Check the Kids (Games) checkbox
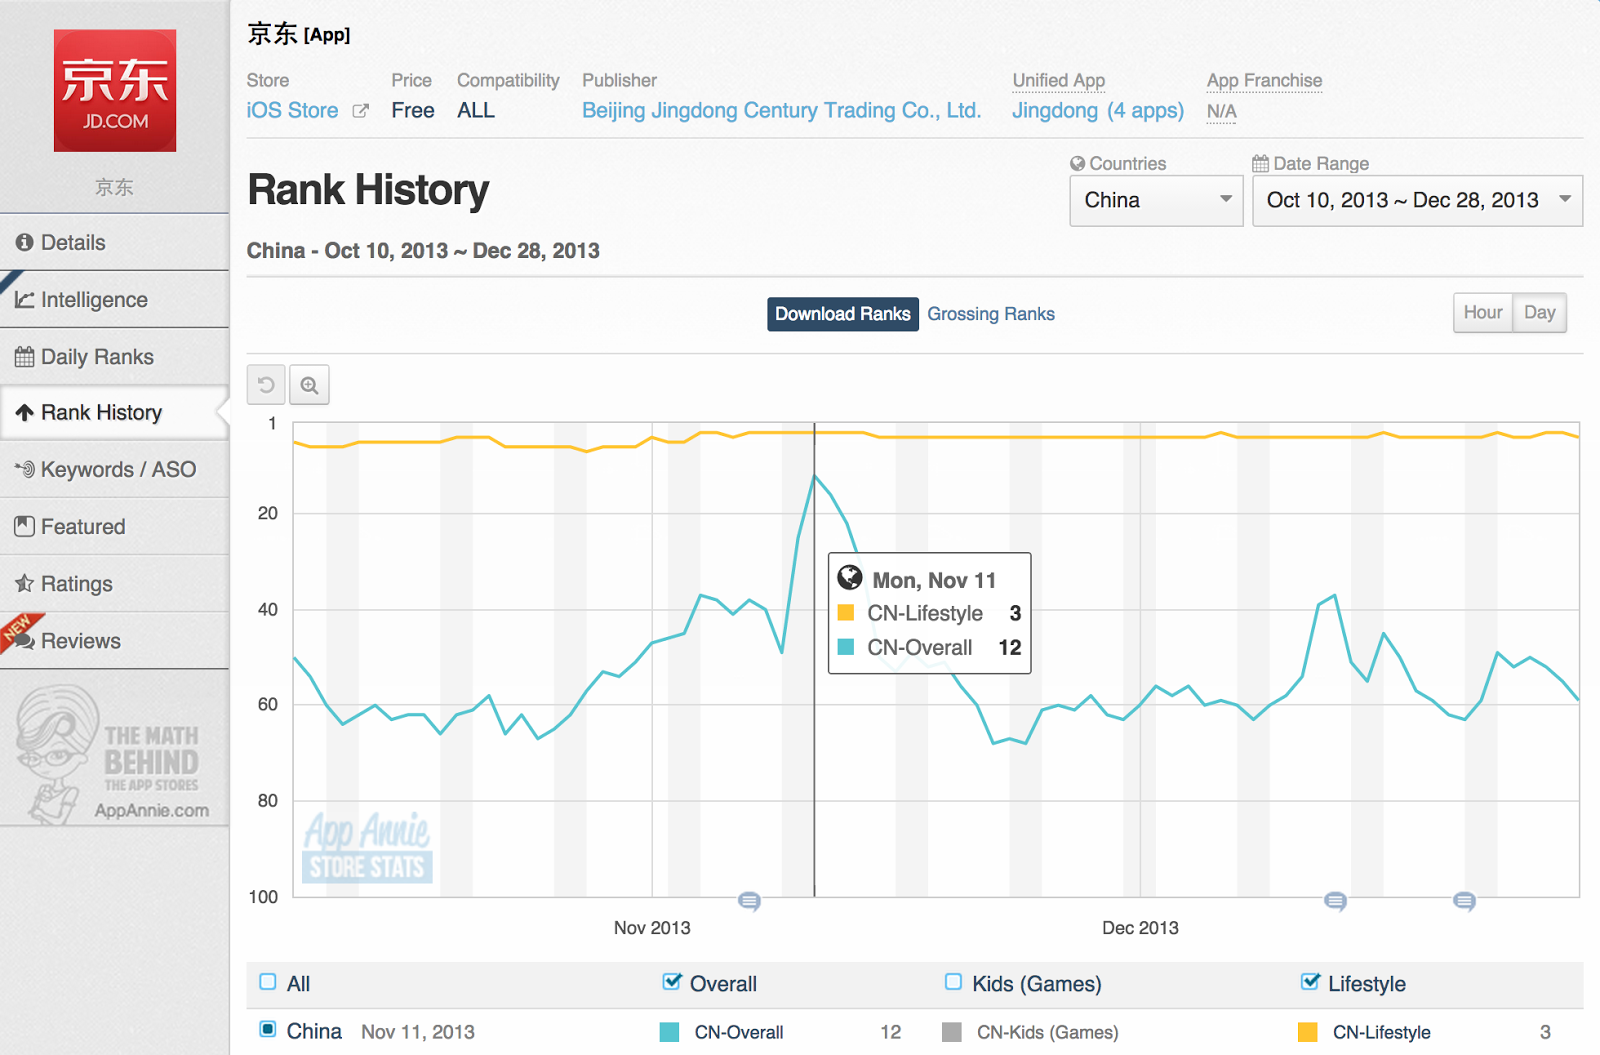 954,982
